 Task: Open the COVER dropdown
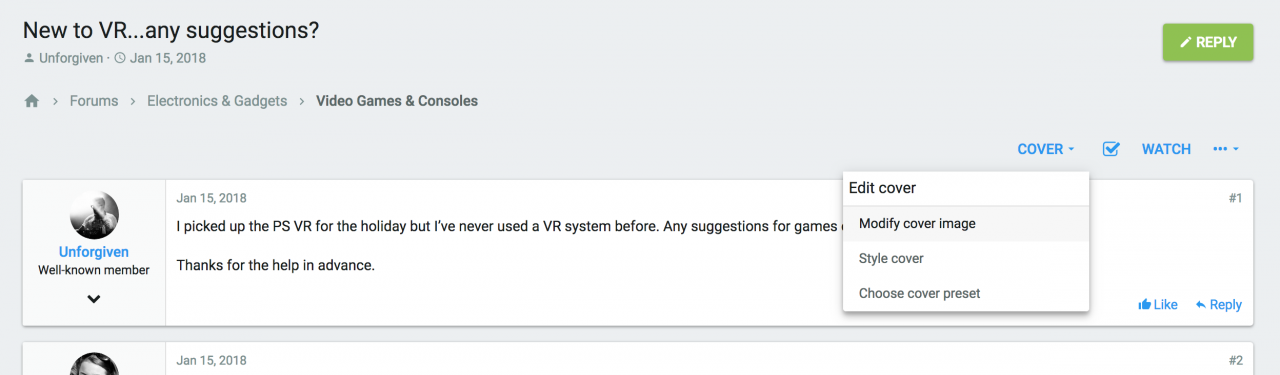1046,149
